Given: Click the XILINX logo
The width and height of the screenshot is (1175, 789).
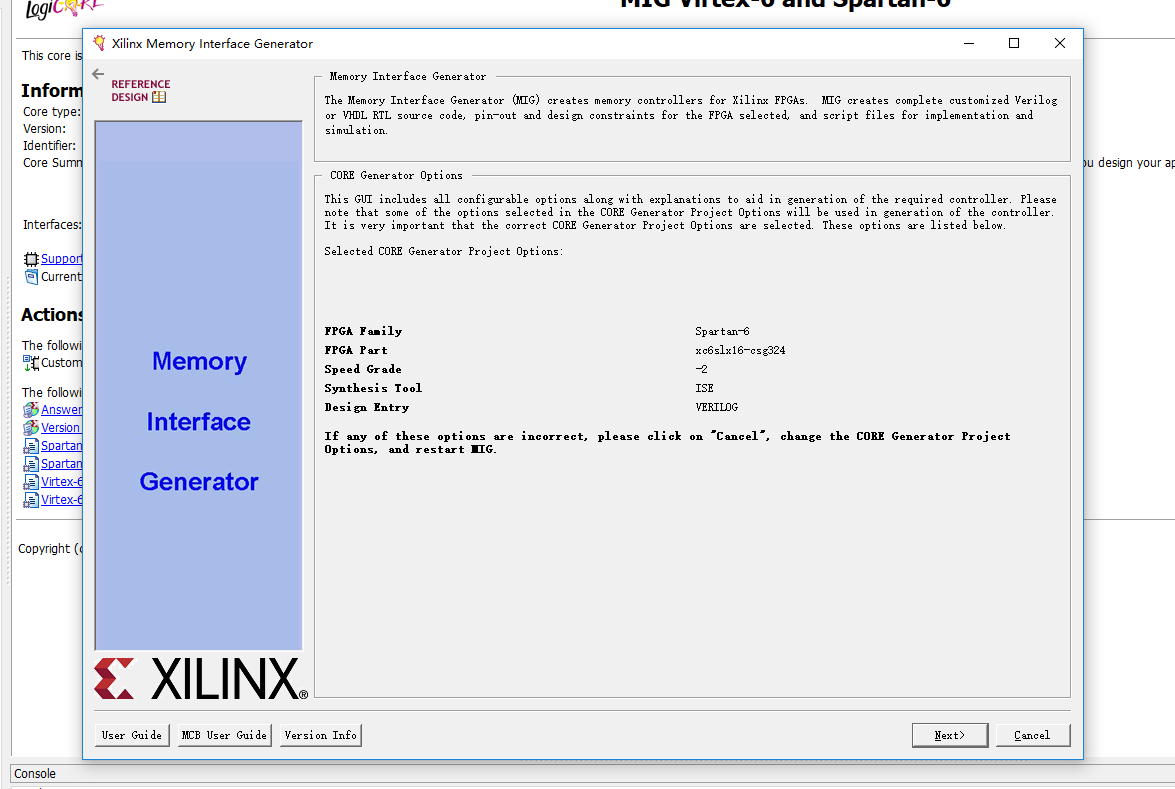Looking at the screenshot, I should coord(201,679).
